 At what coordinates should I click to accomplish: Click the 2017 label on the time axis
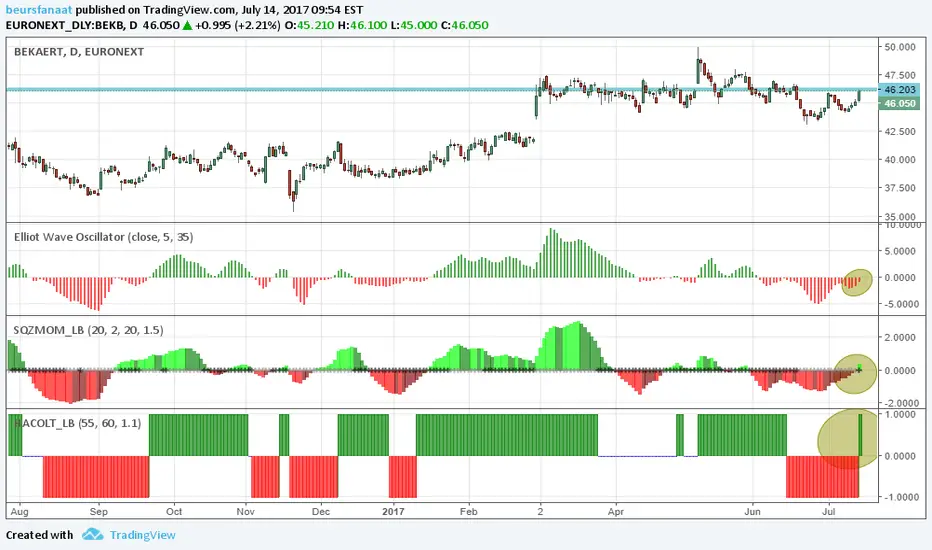[393, 511]
